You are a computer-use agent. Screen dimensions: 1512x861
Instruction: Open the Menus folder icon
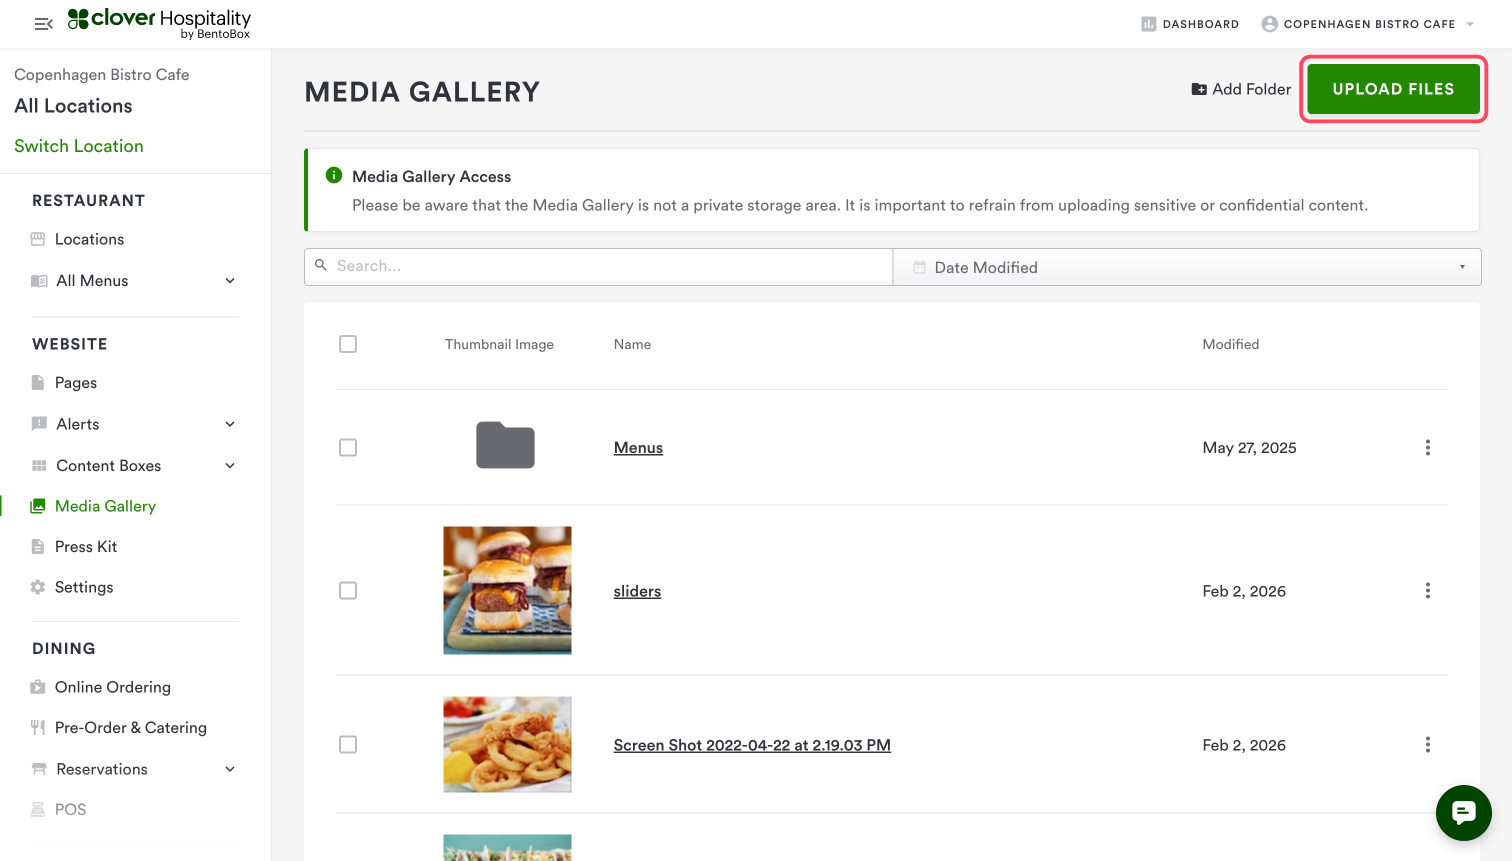coord(505,446)
